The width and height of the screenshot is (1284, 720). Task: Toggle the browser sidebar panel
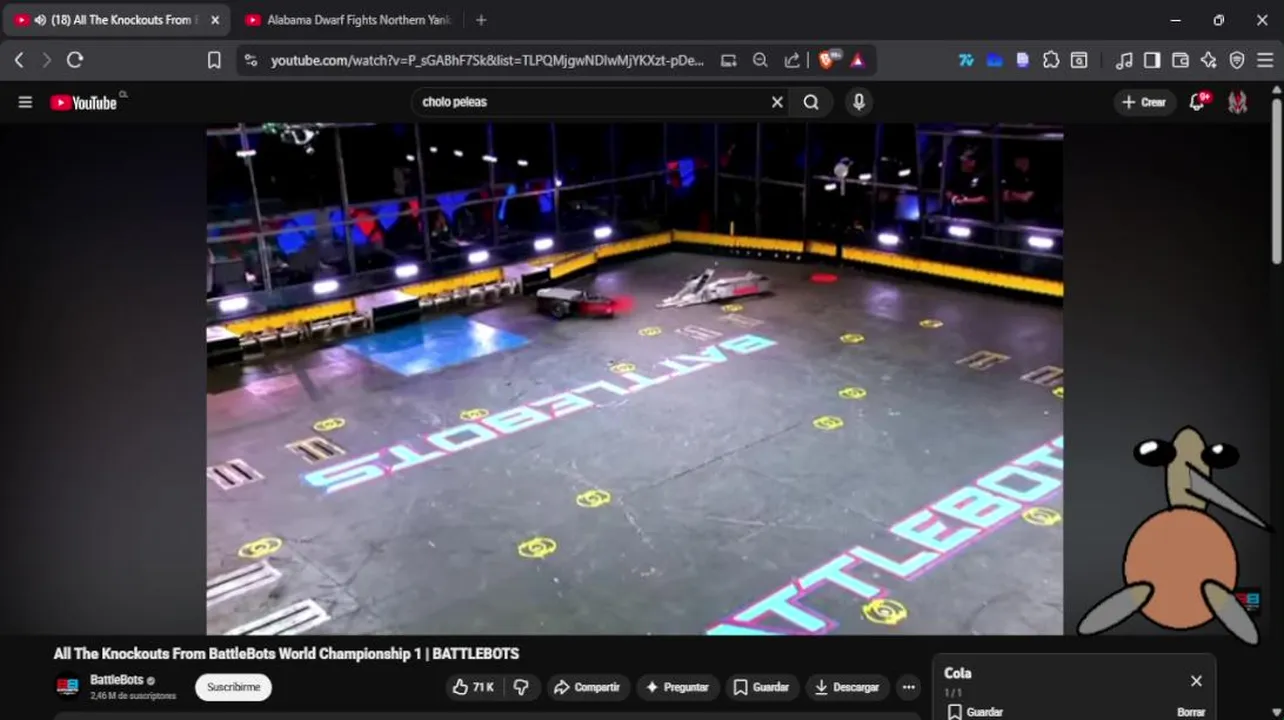(1152, 60)
